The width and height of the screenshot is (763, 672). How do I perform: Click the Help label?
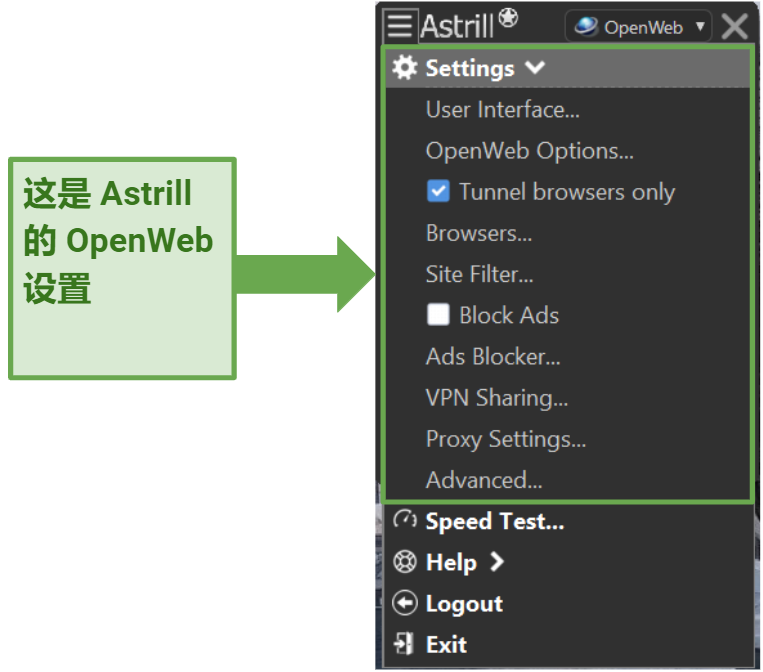[x=451, y=563]
